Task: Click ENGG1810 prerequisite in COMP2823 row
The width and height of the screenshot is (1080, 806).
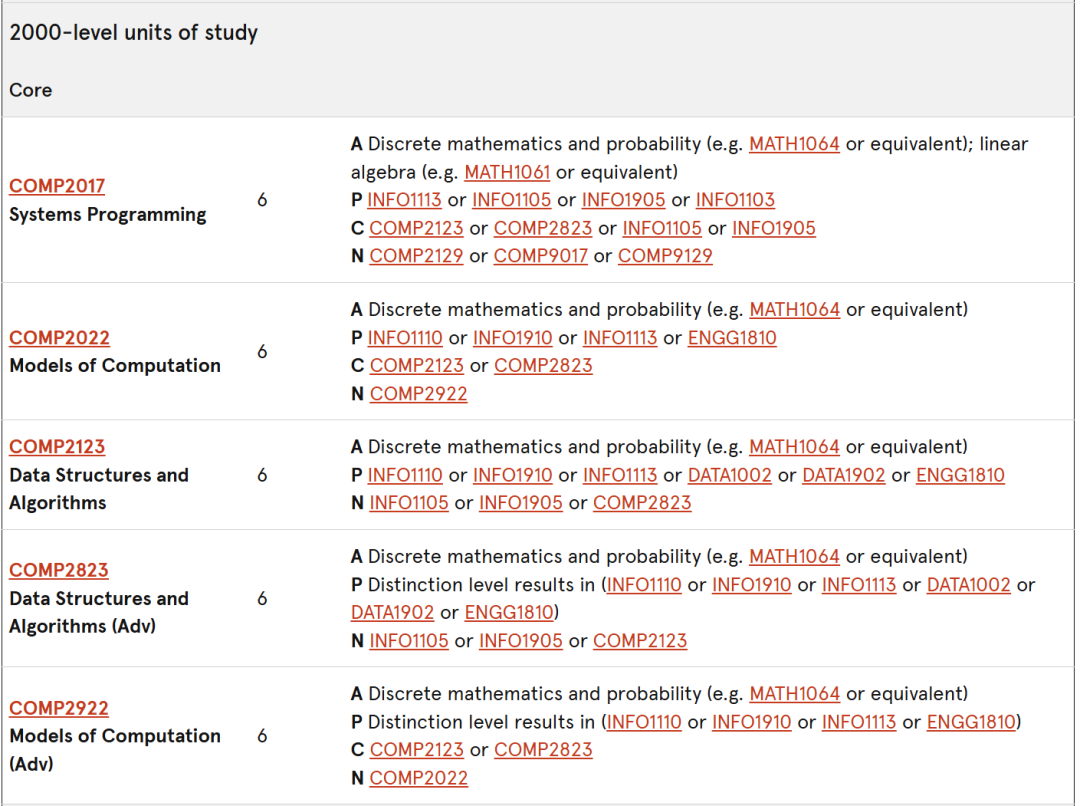Action: [509, 612]
